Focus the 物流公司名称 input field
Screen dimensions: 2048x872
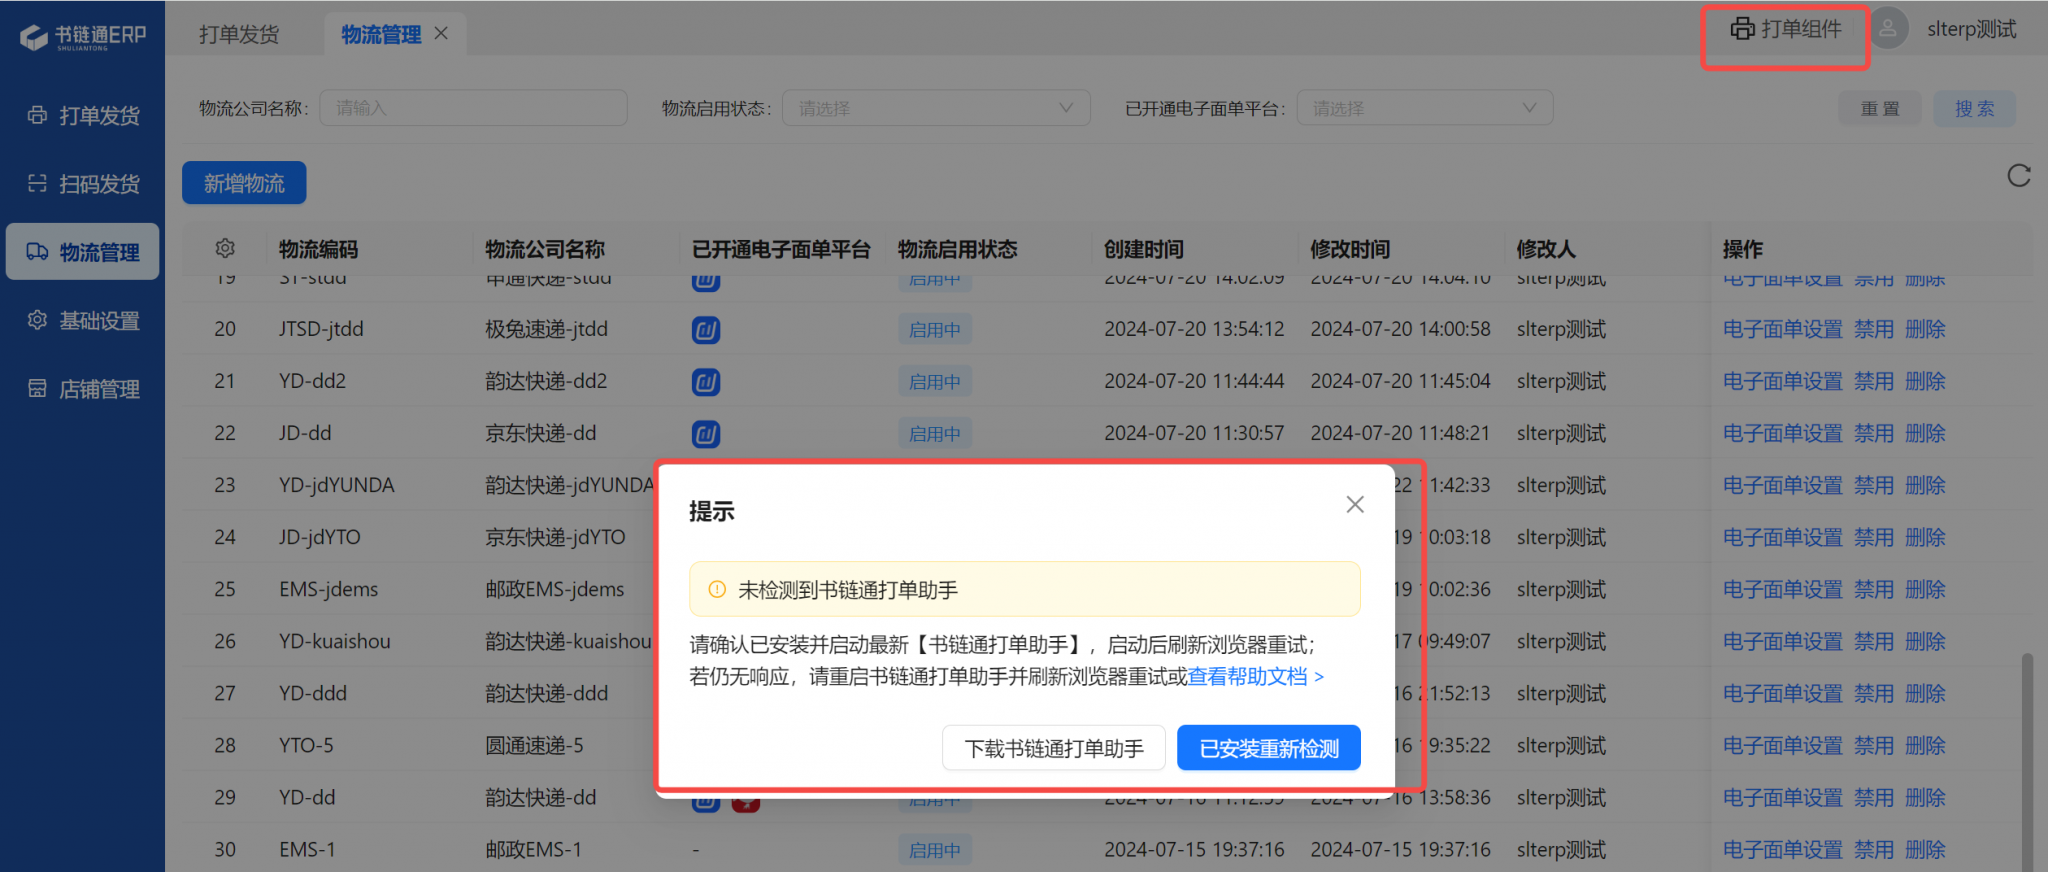(x=474, y=108)
